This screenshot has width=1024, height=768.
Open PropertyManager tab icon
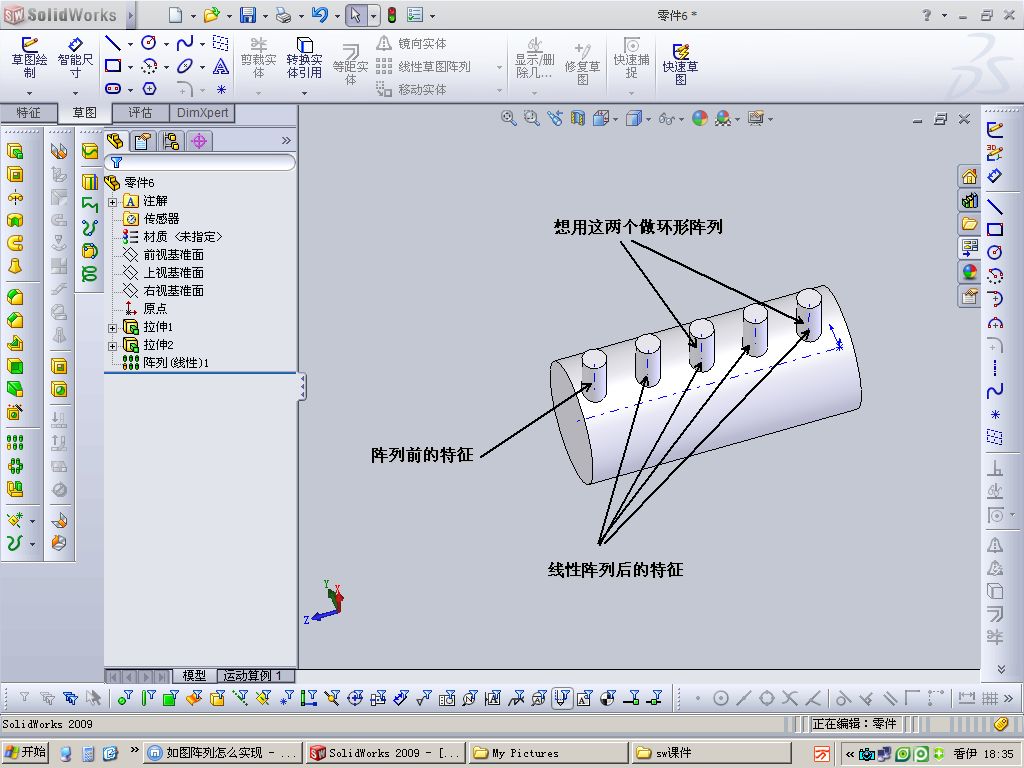142,141
